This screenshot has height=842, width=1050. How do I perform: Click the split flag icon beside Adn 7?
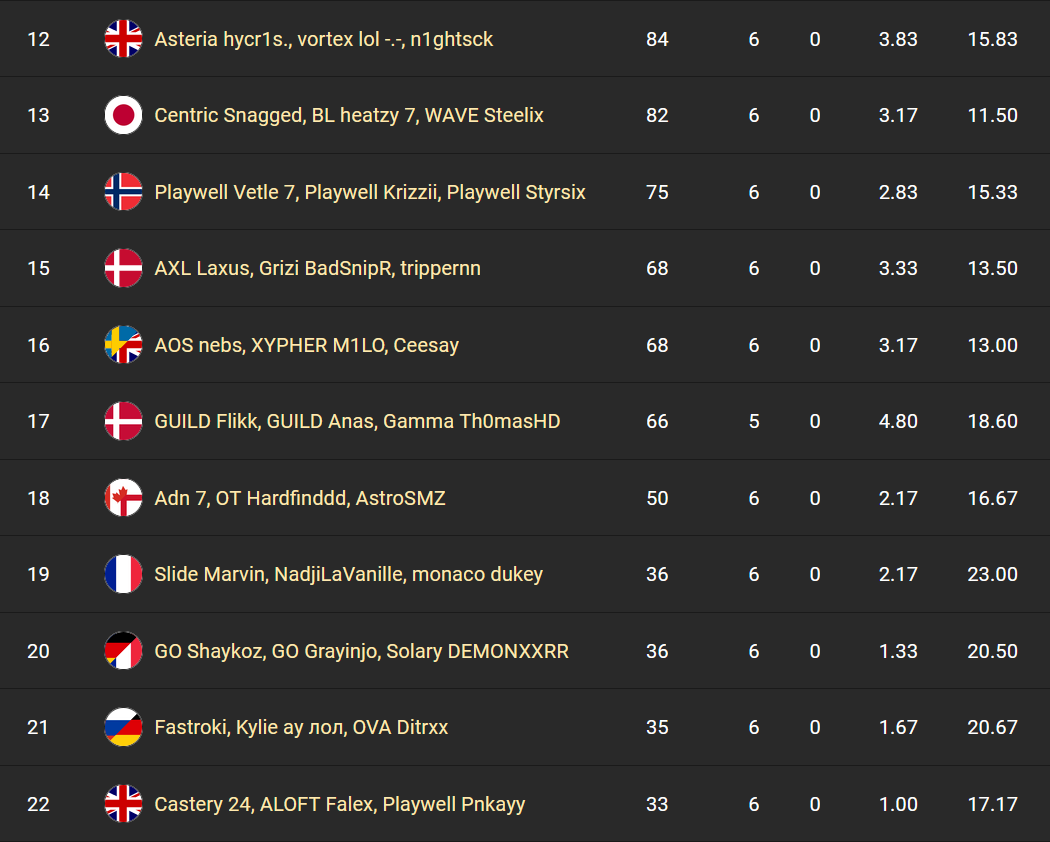pyautogui.click(x=123, y=498)
